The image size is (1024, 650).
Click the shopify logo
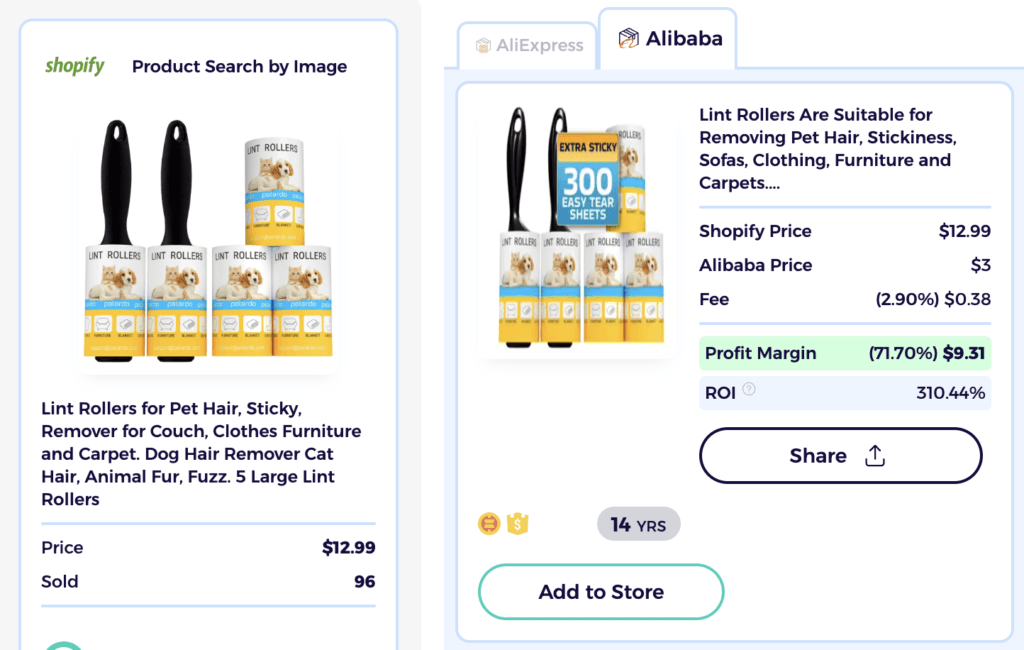pos(75,66)
